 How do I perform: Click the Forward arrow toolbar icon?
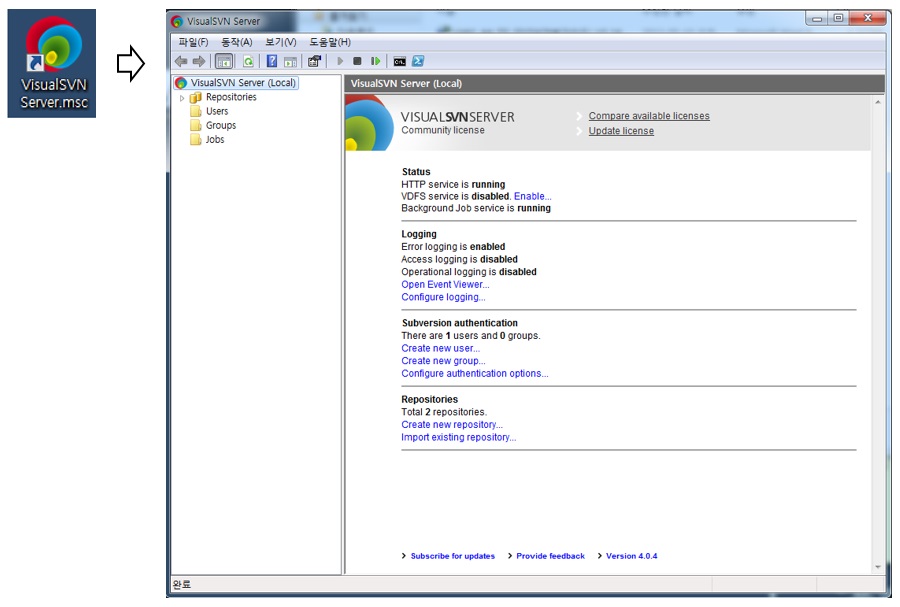tap(199, 61)
